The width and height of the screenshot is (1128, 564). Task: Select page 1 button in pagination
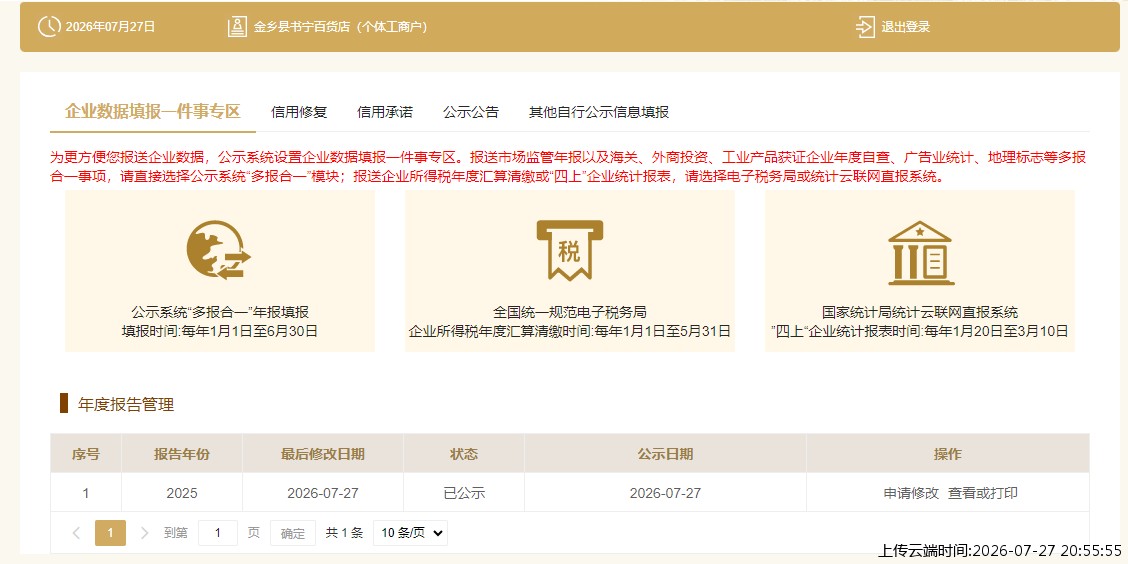(x=110, y=533)
